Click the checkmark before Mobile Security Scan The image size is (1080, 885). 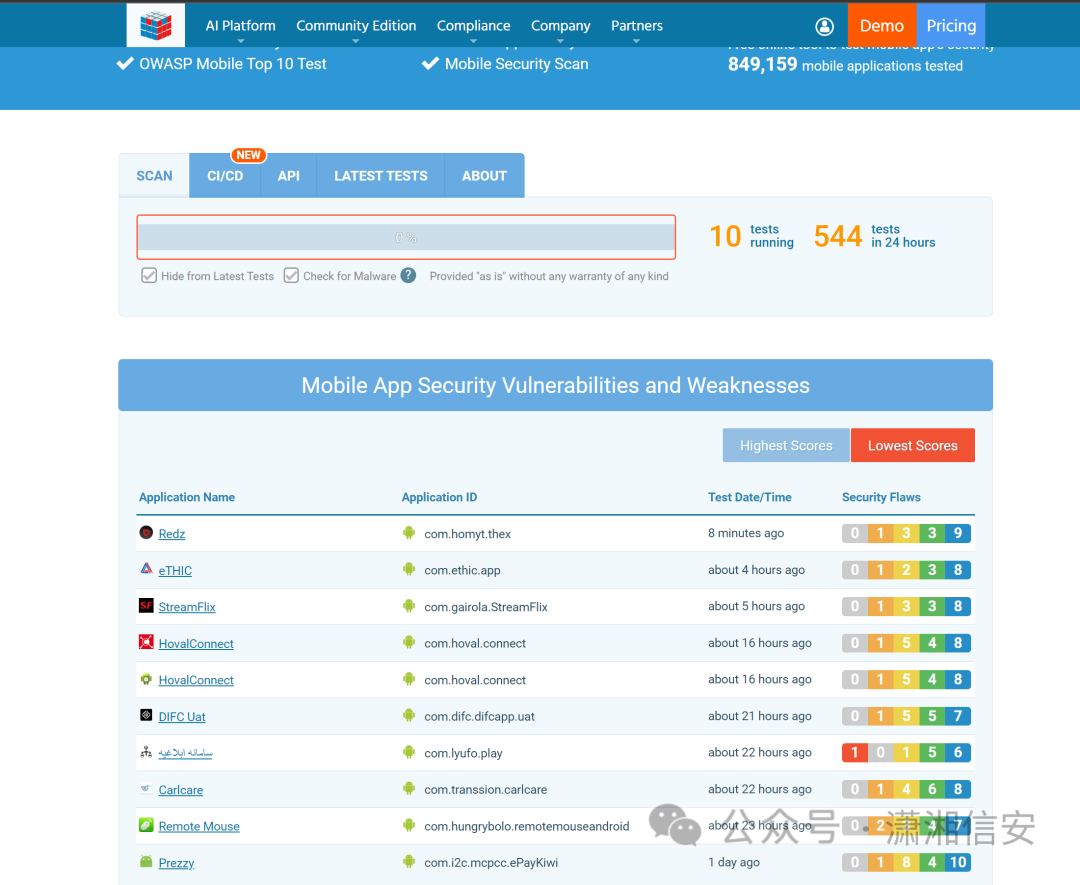tap(430, 63)
